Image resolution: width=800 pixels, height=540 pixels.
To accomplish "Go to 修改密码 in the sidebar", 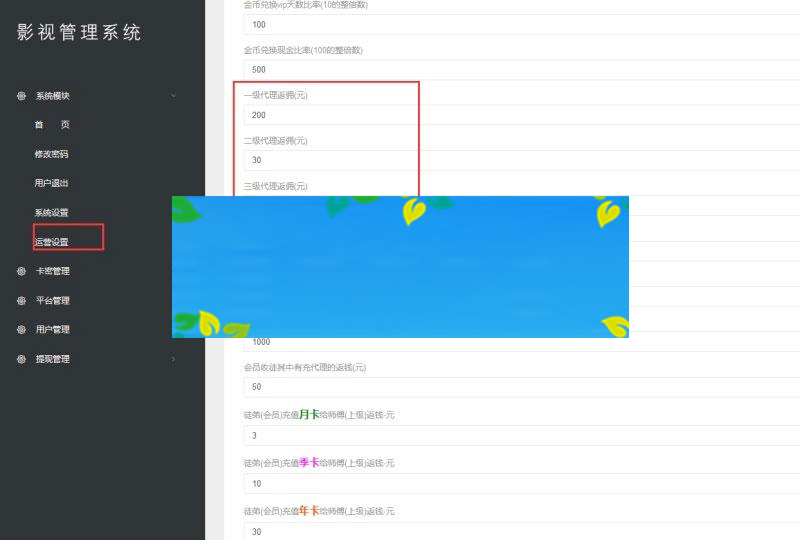I will point(51,154).
